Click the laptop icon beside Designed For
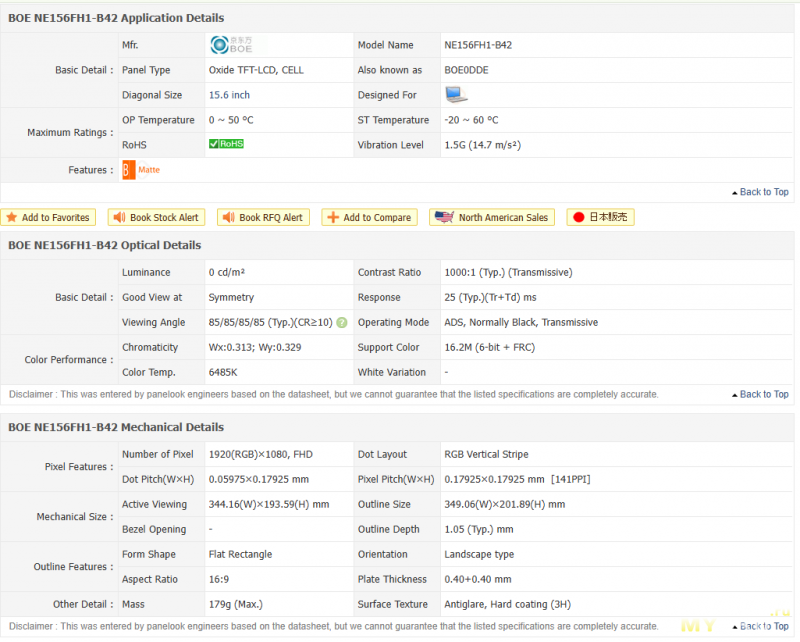The height and width of the screenshot is (642, 800). (456, 95)
